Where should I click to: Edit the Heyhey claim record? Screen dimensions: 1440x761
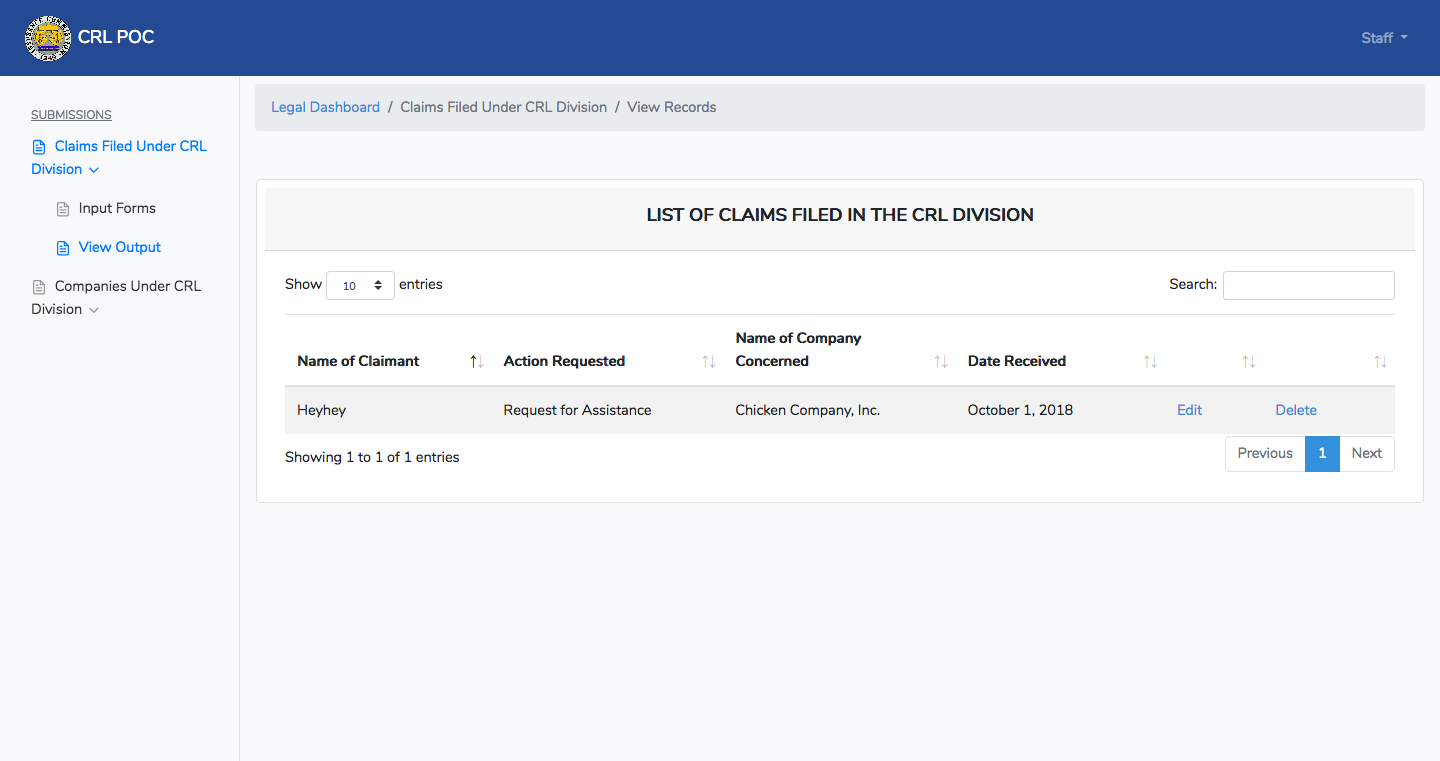(x=1189, y=410)
